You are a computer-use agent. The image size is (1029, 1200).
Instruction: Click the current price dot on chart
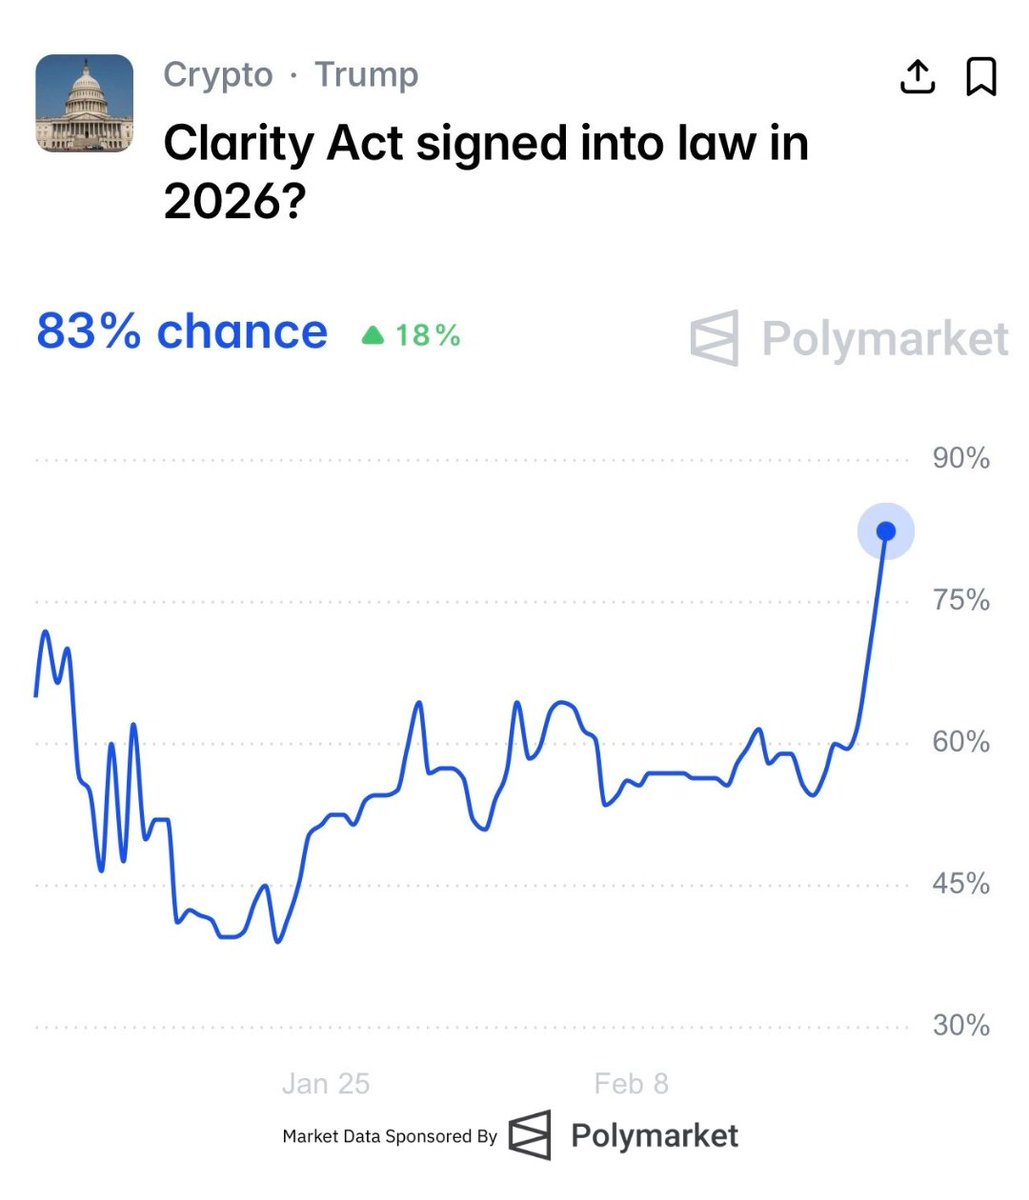[886, 530]
